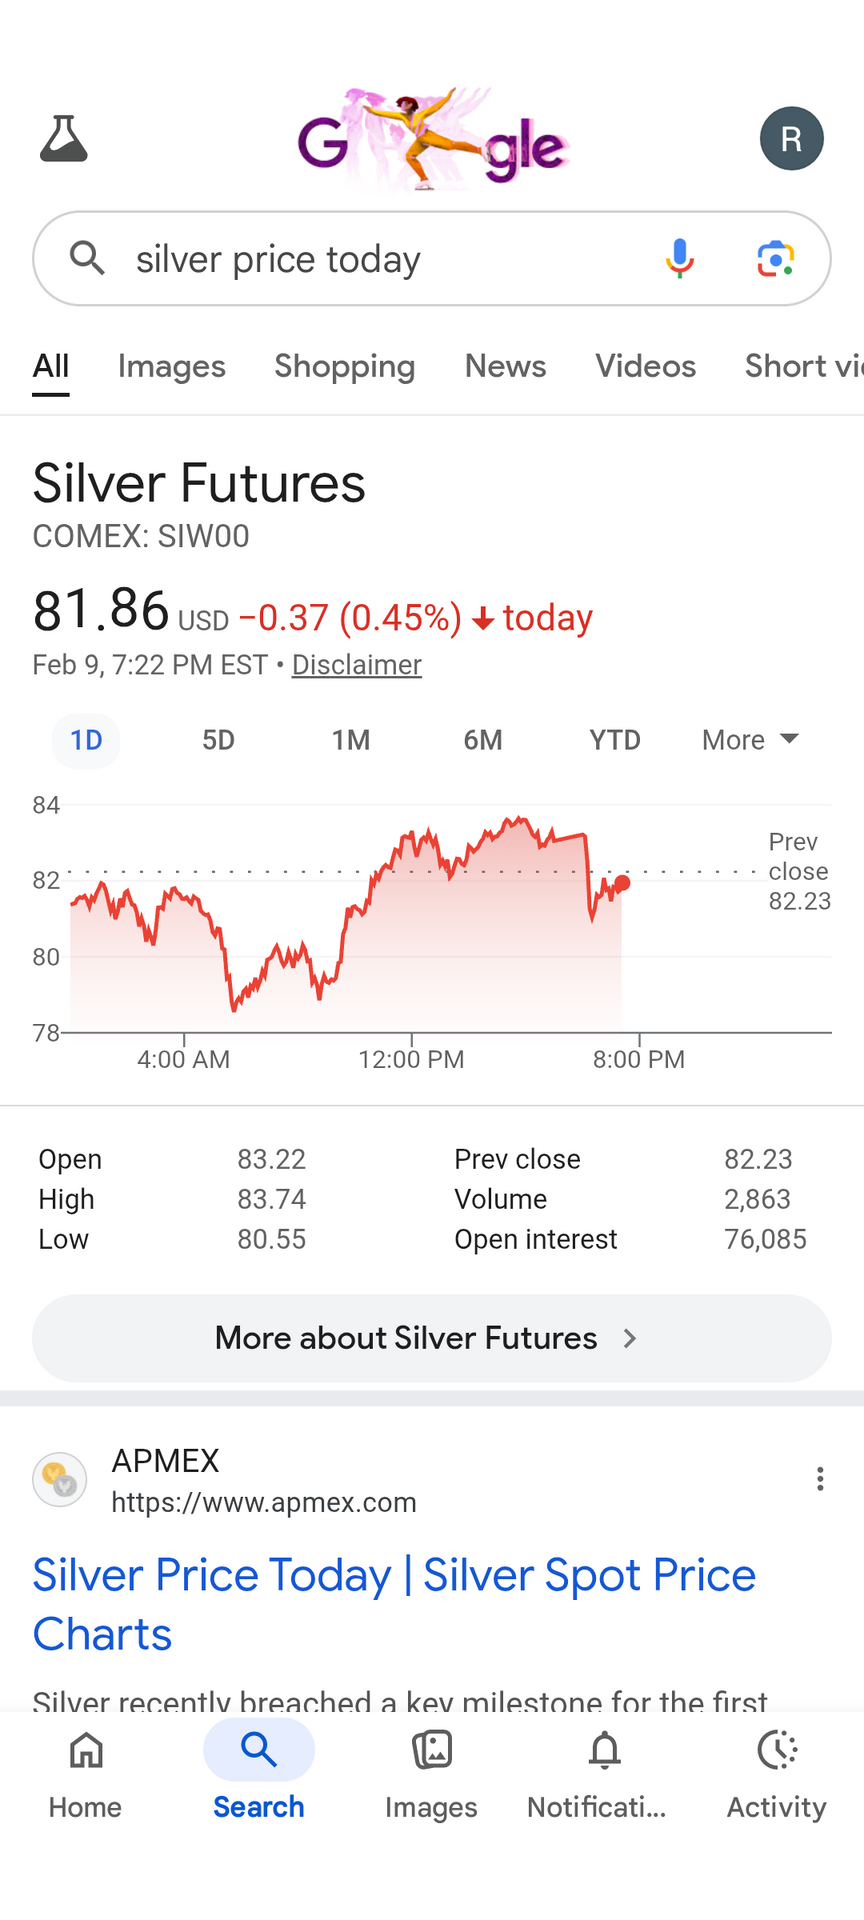Open the Disclaimer link
The height and width of the screenshot is (1920, 864).
point(356,665)
